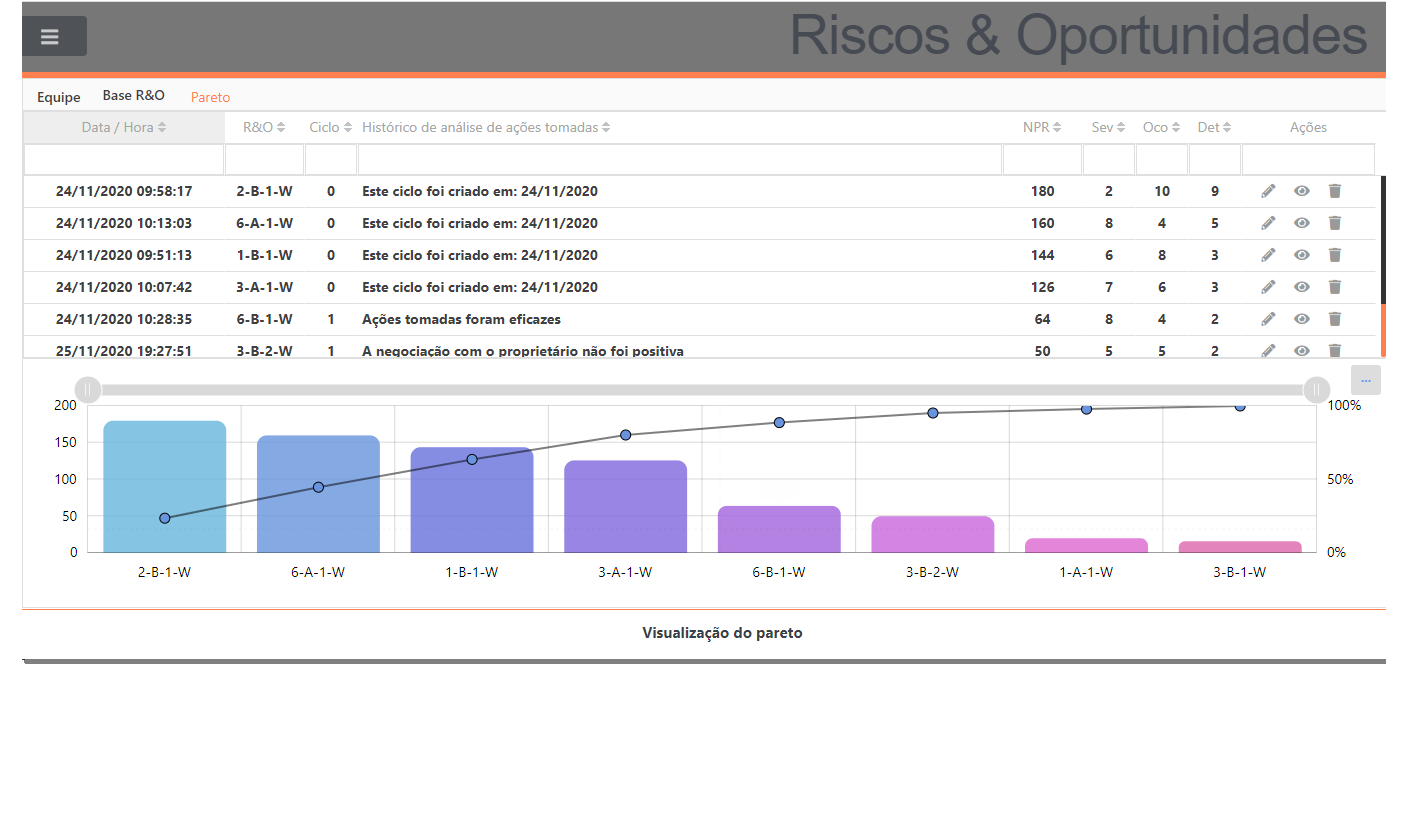Image resolution: width=1408 pixels, height=838 pixels.
Task: Click pencil icon for the 1-B-1-W row
Action: [1268, 255]
